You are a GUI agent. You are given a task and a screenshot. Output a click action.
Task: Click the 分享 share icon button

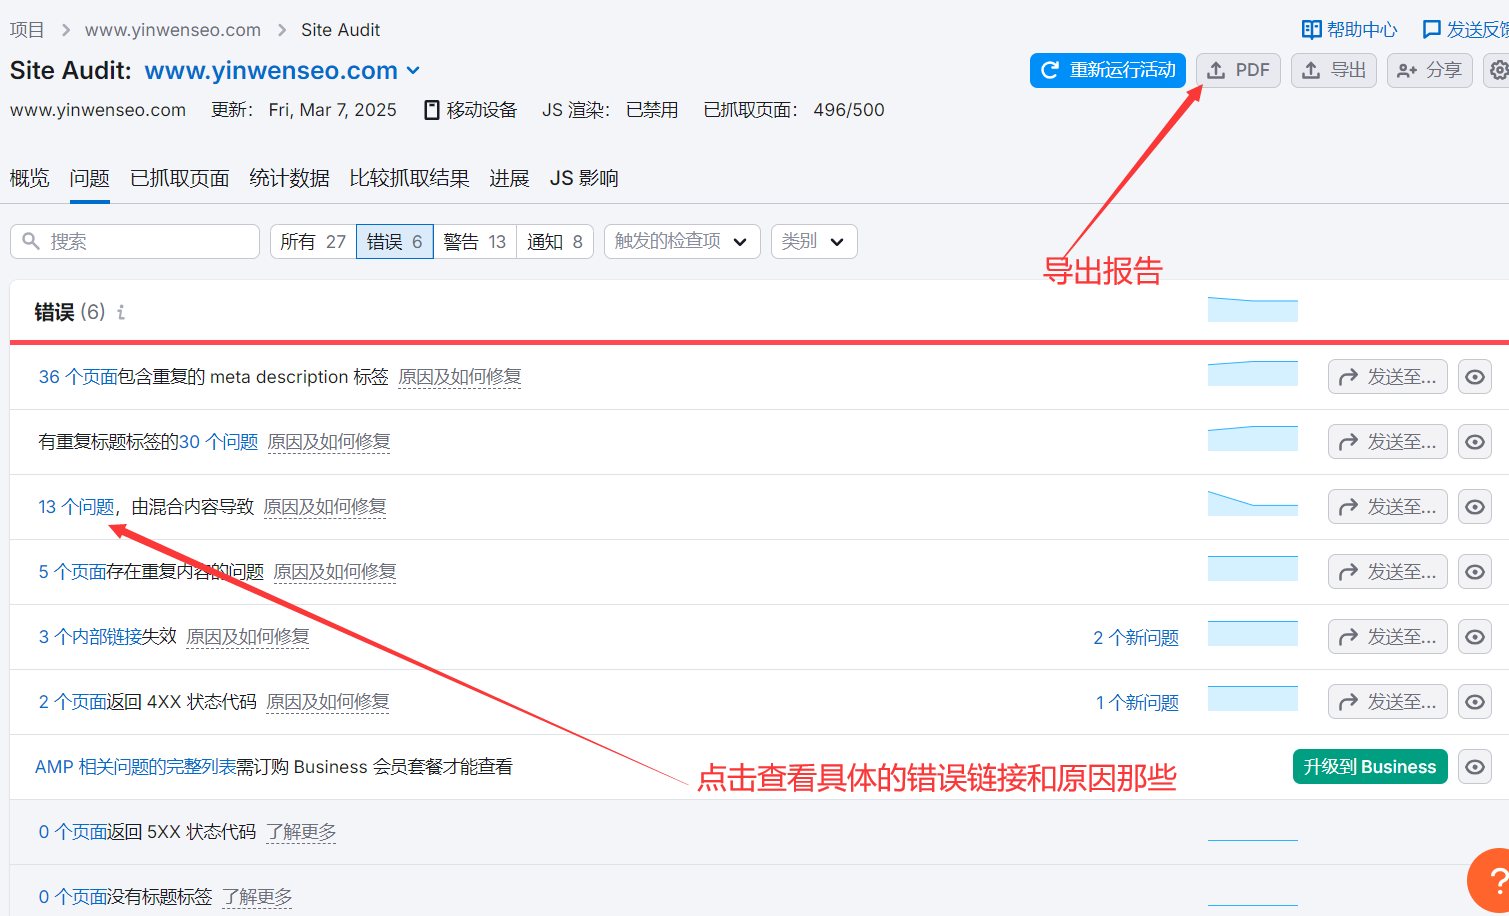click(1429, 70)
